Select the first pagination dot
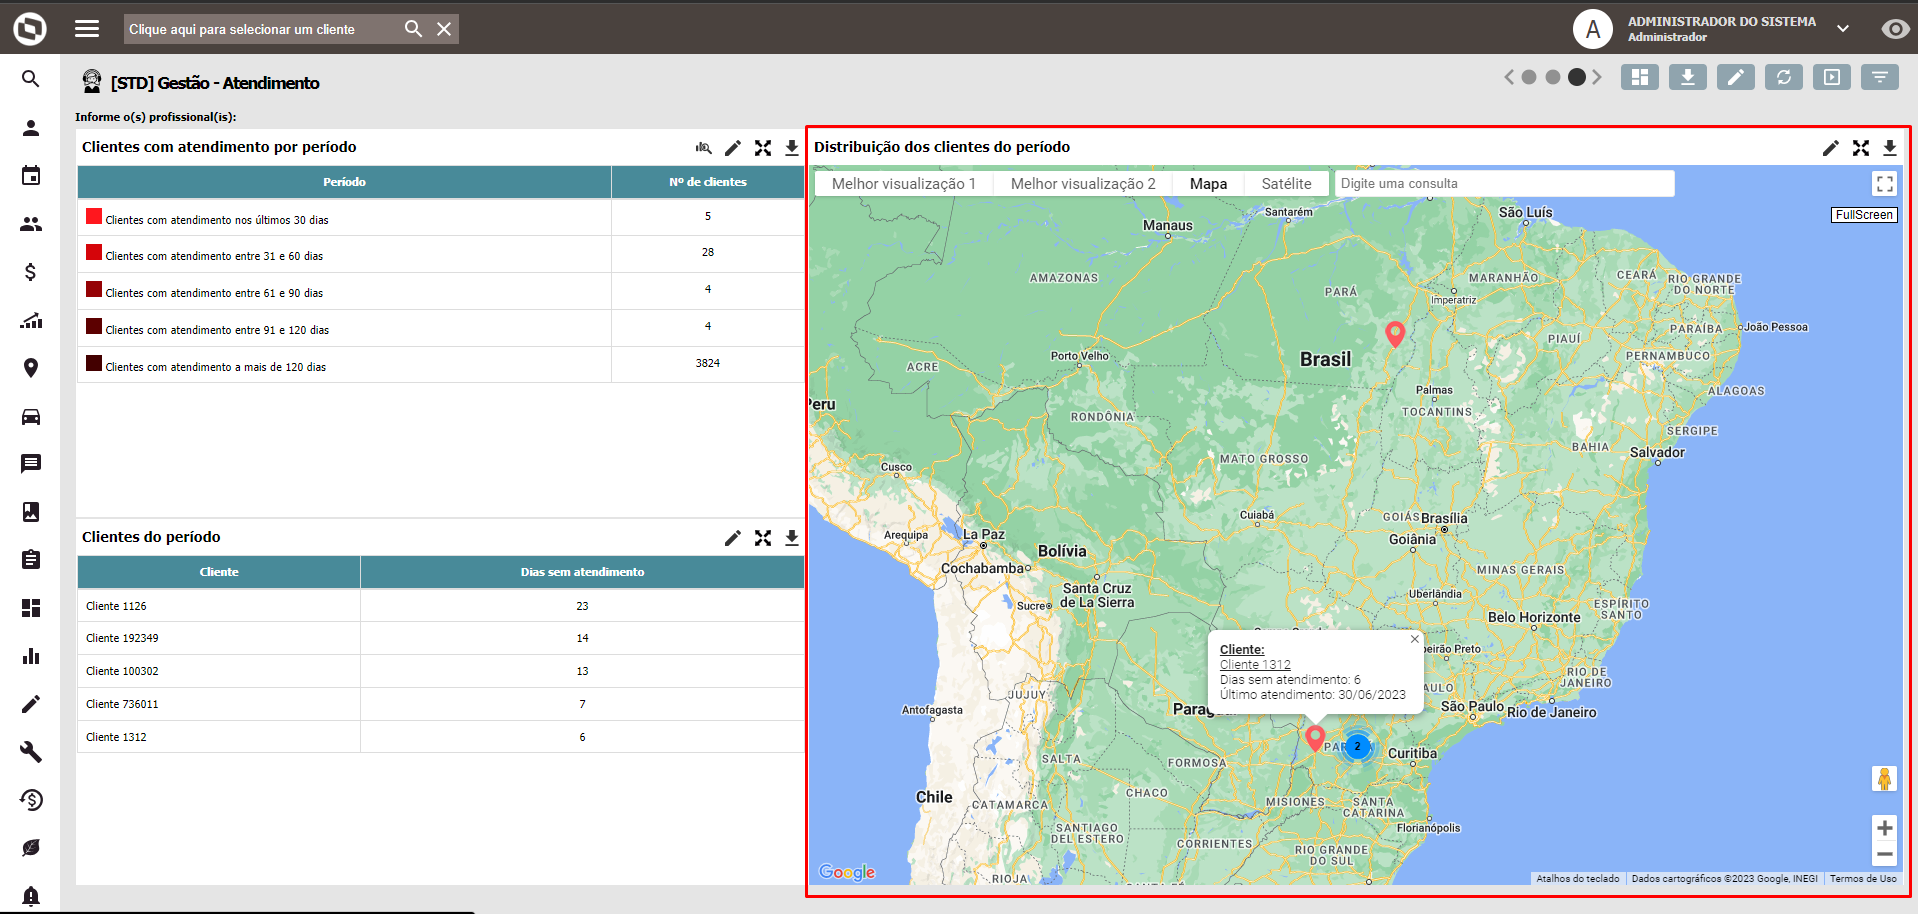 1529,77
